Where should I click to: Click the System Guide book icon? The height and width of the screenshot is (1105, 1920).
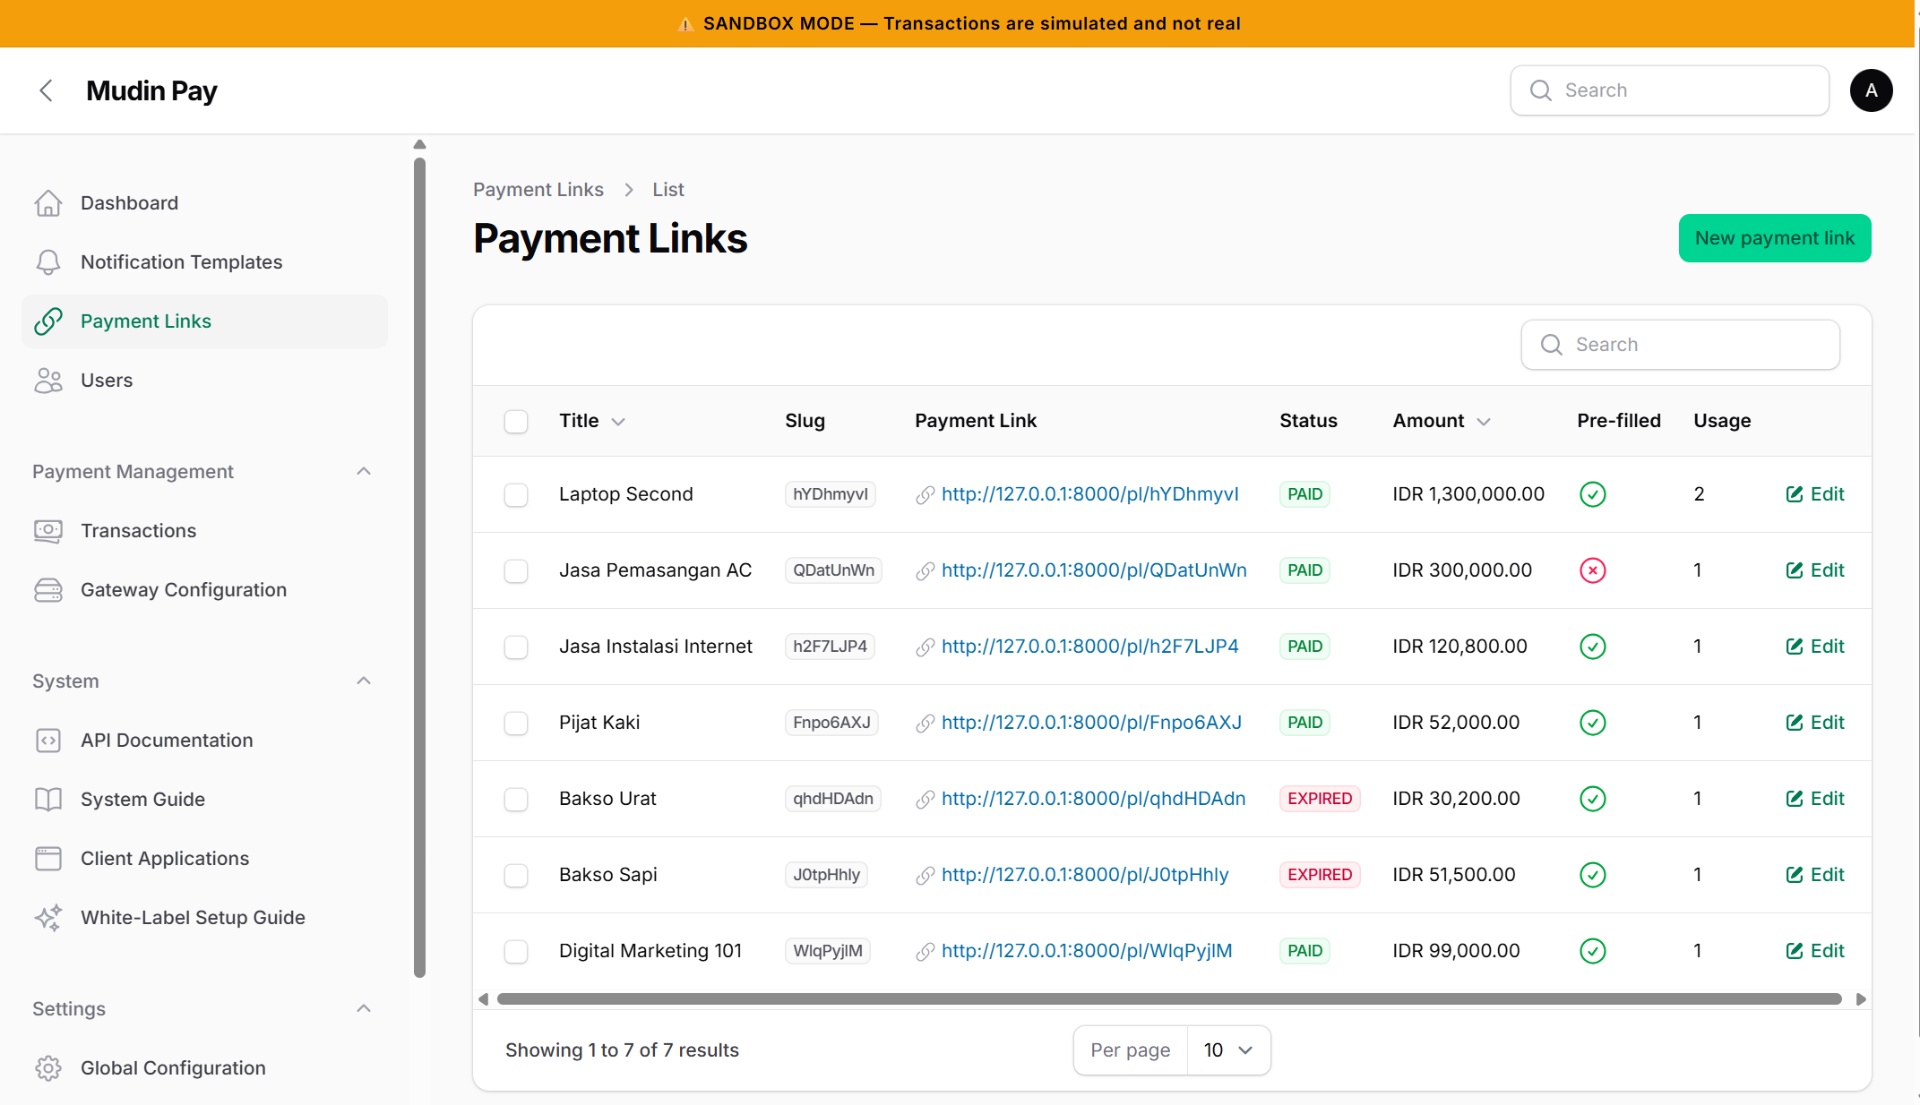tap(48, 799)
